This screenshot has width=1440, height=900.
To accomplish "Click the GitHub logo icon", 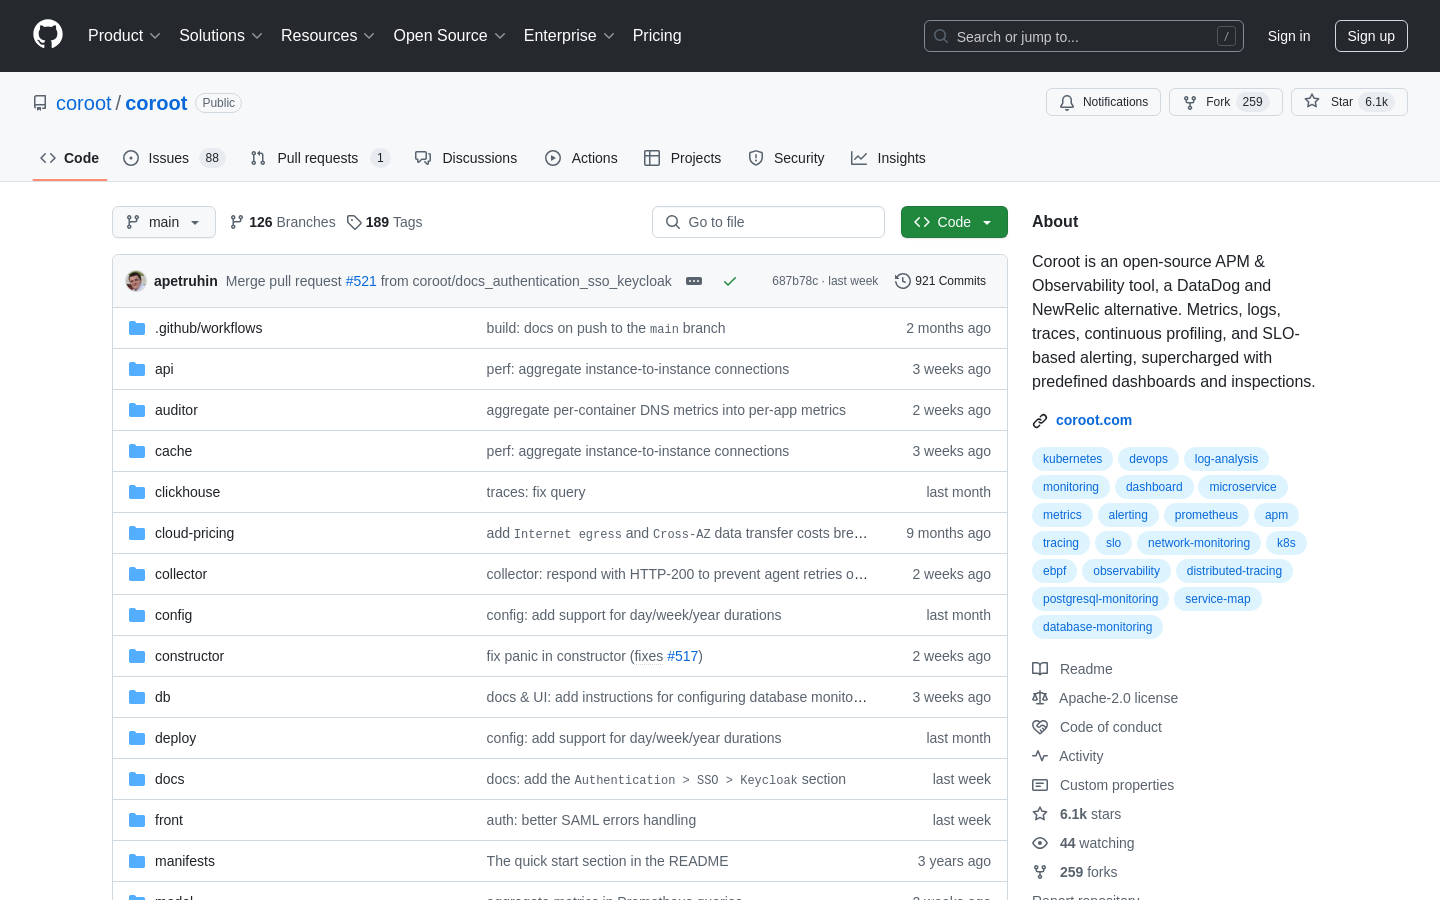I will (48, 35).
